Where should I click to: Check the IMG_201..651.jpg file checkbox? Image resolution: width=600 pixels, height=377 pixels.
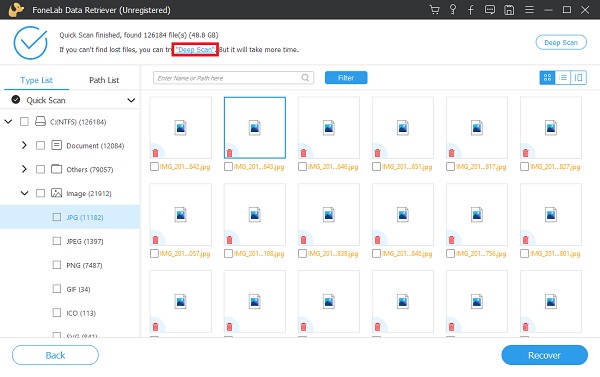tap(377, 166)
